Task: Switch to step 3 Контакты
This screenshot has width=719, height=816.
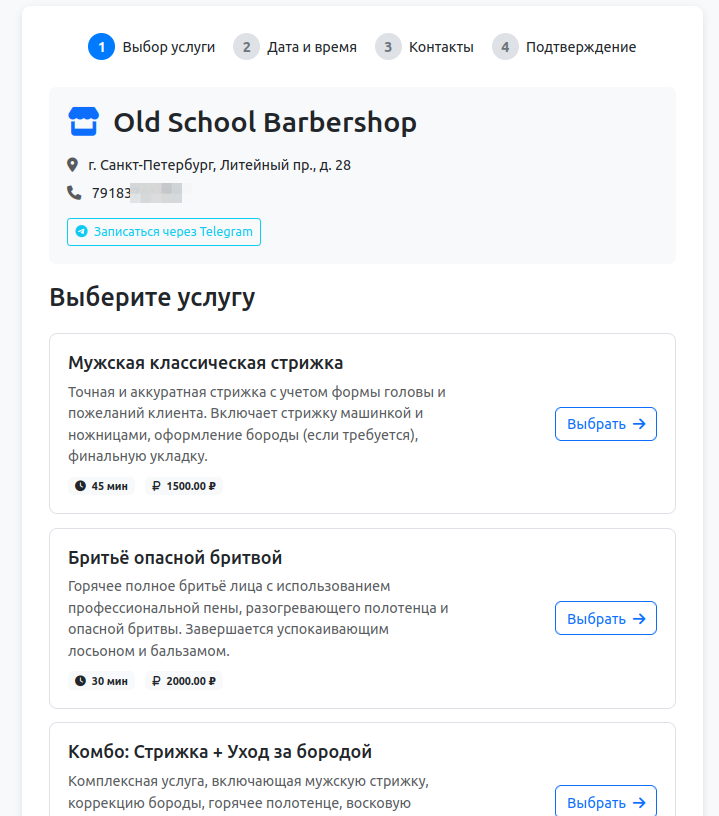Action: 425,47
